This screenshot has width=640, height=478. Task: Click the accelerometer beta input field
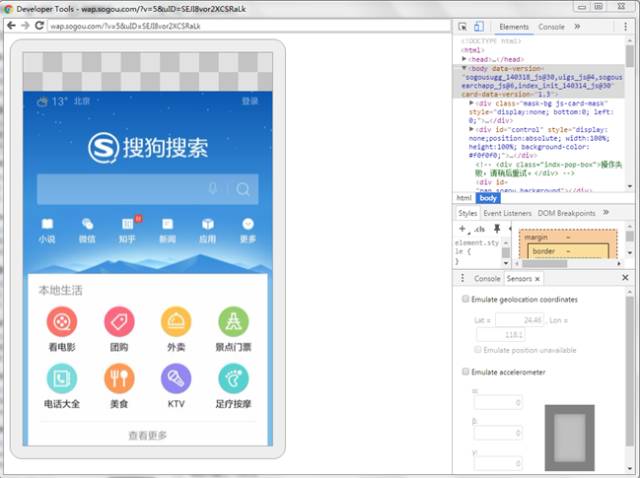pos(498,433)
